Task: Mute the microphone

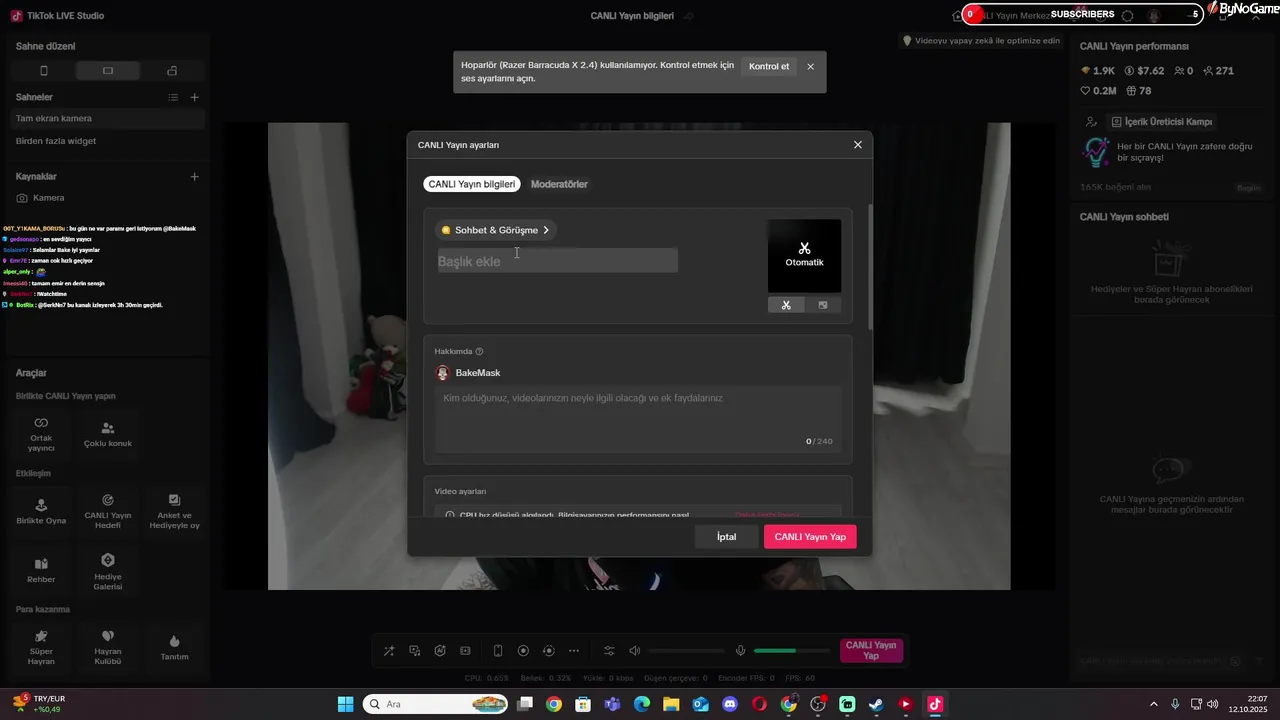Action: pos(741,651)
